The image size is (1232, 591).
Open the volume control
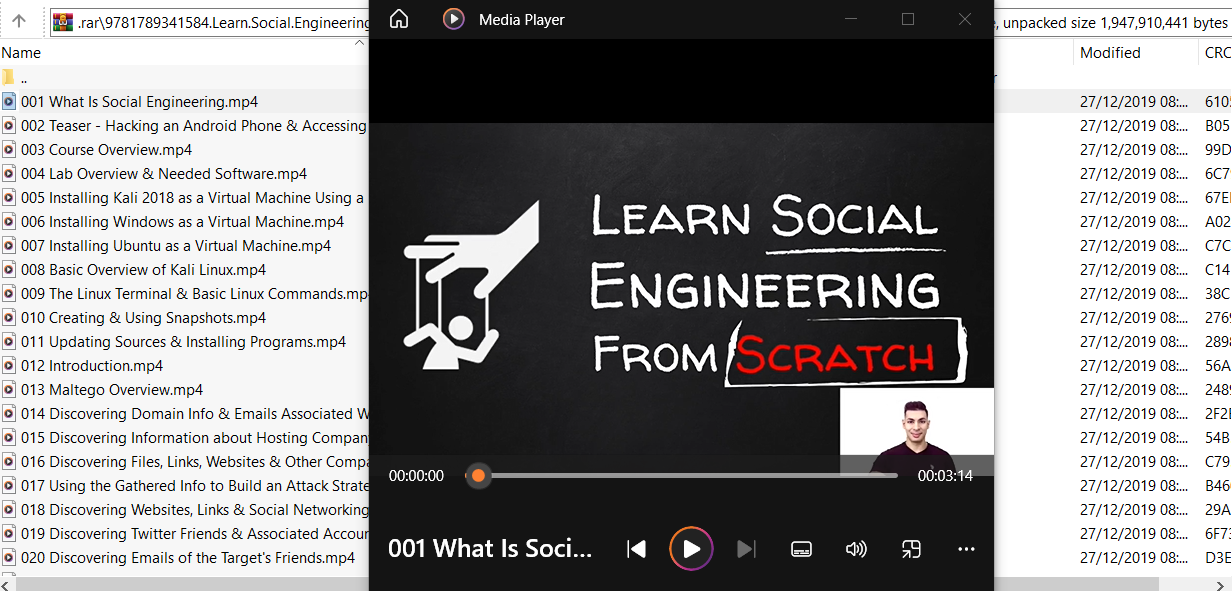[855, 549]
